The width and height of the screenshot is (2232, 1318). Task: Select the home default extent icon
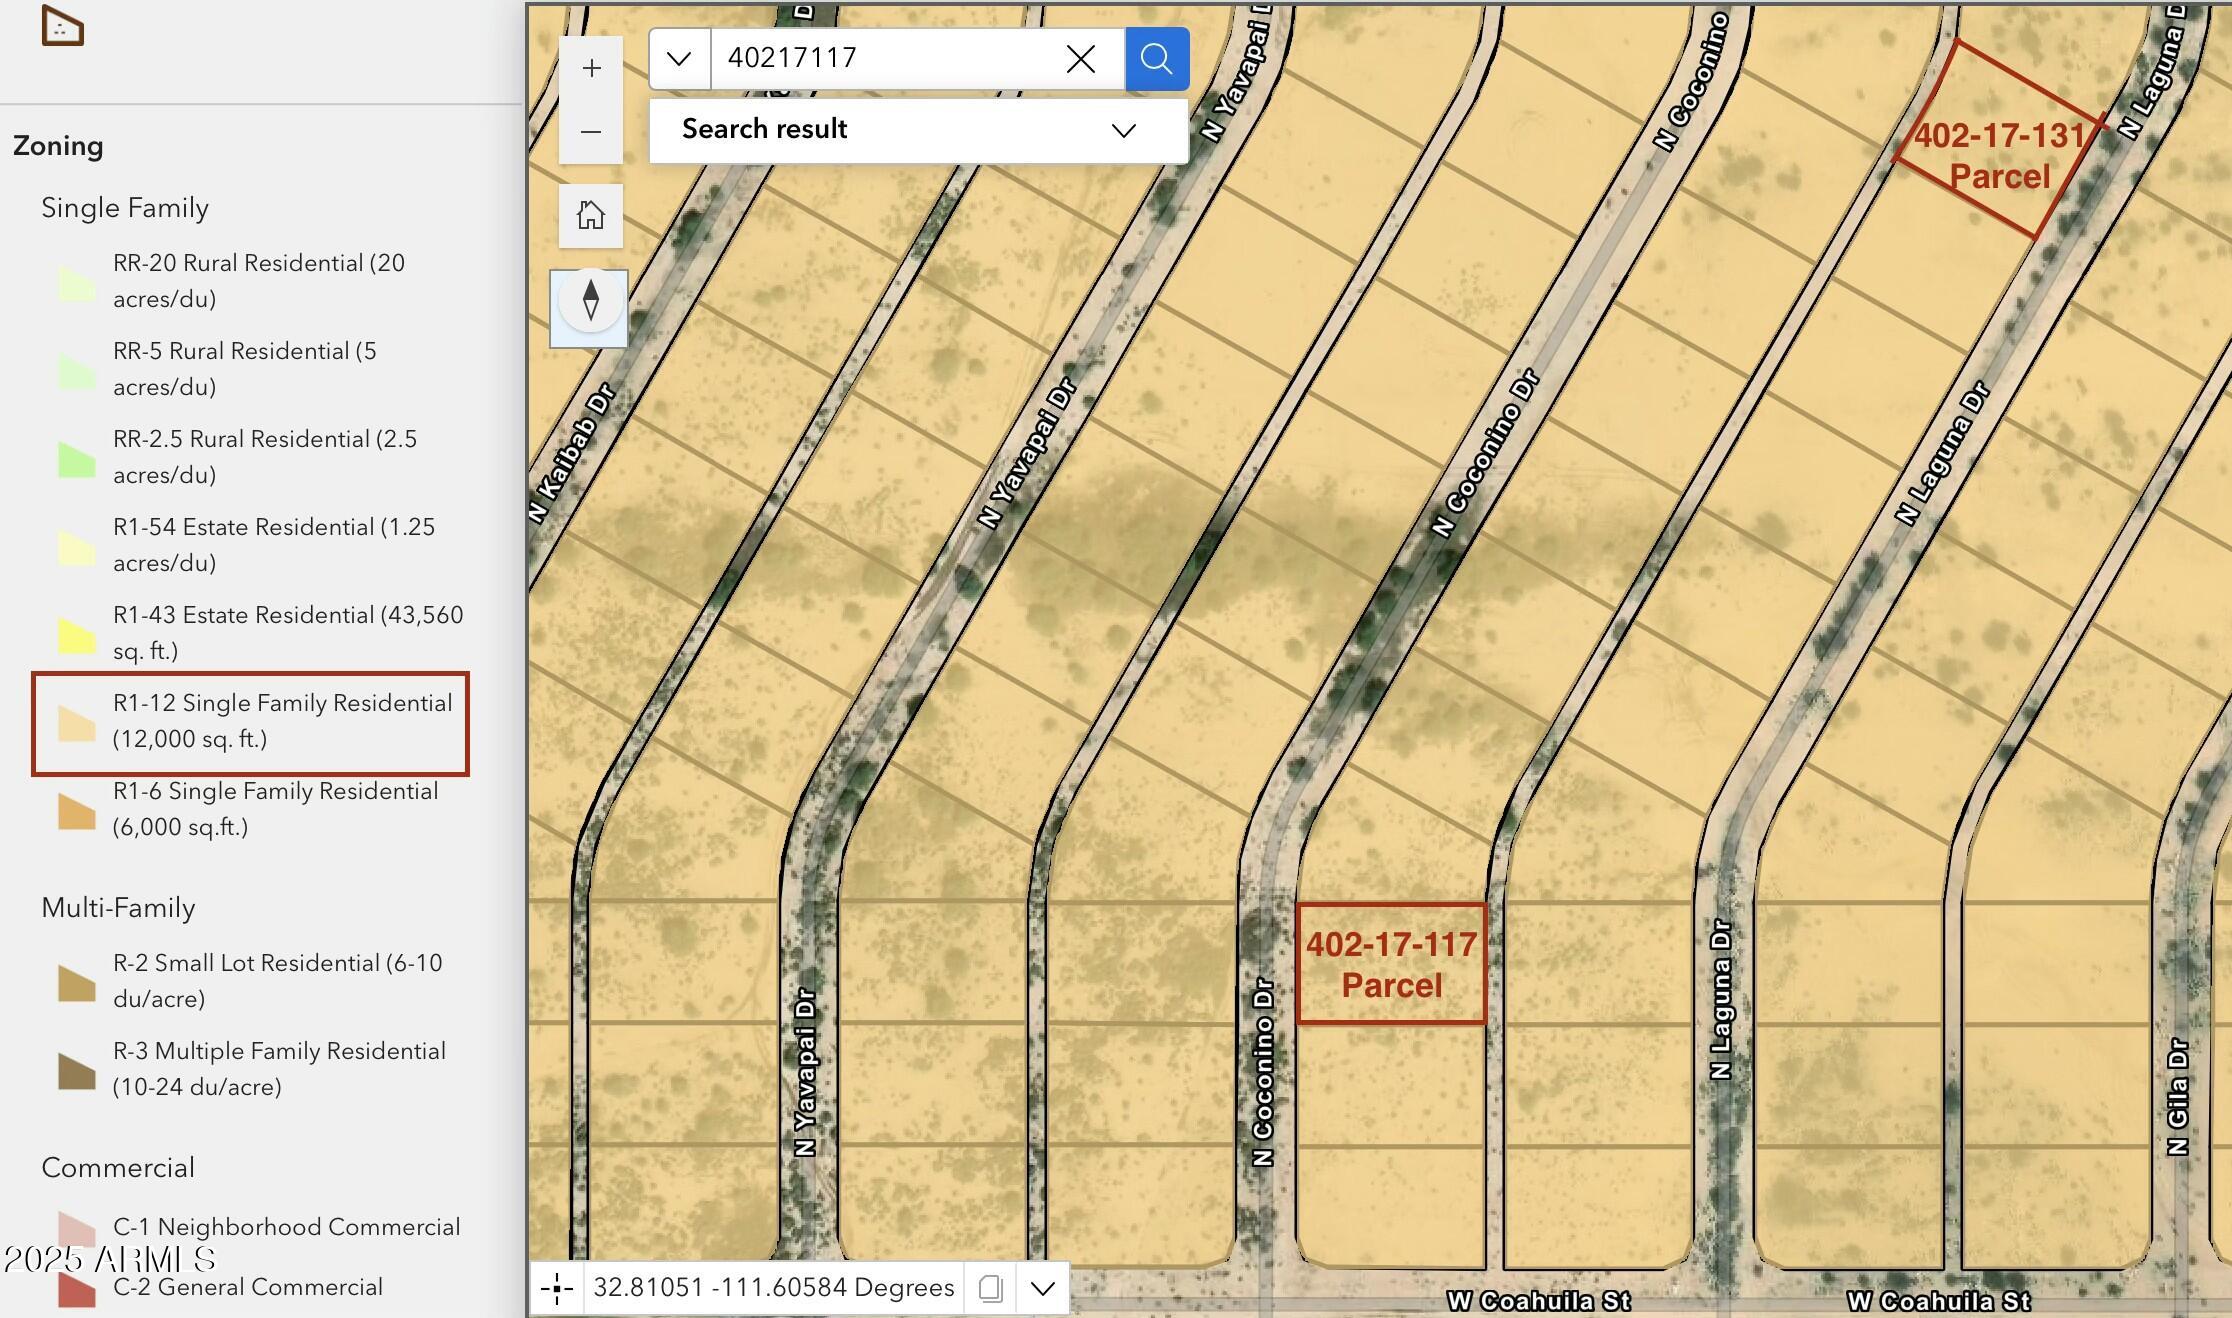(589, 215)
